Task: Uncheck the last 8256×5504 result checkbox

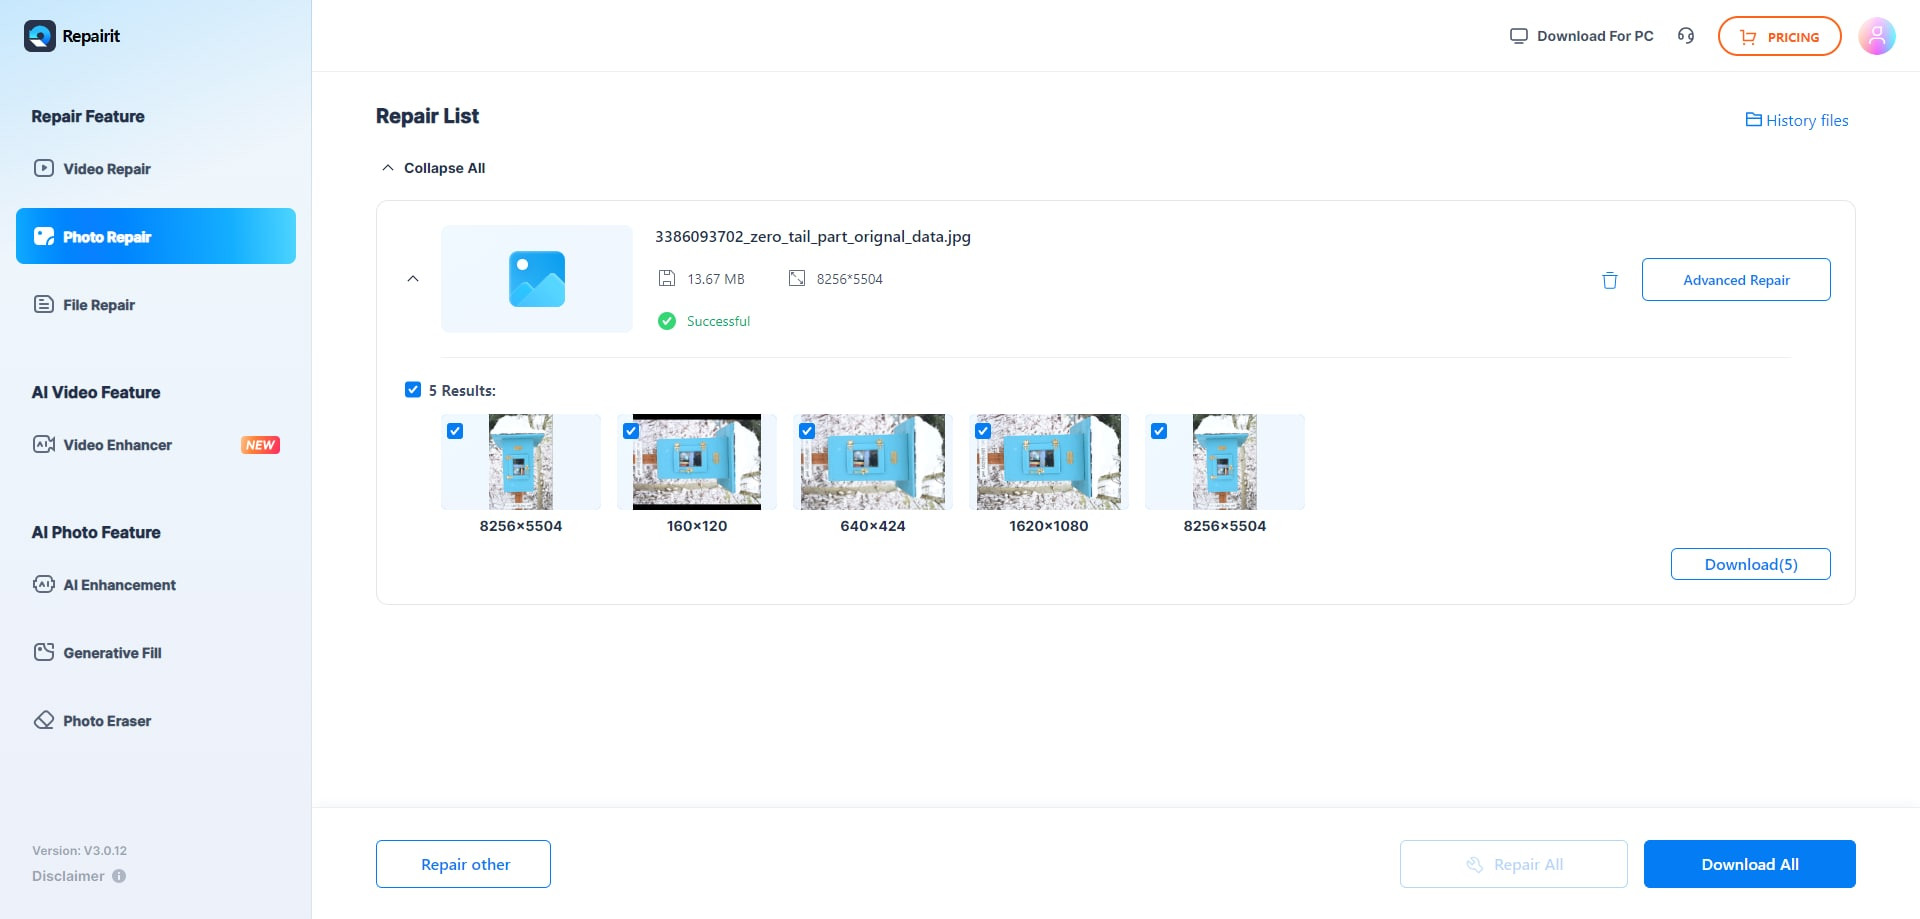Action: coord(1159,431)
